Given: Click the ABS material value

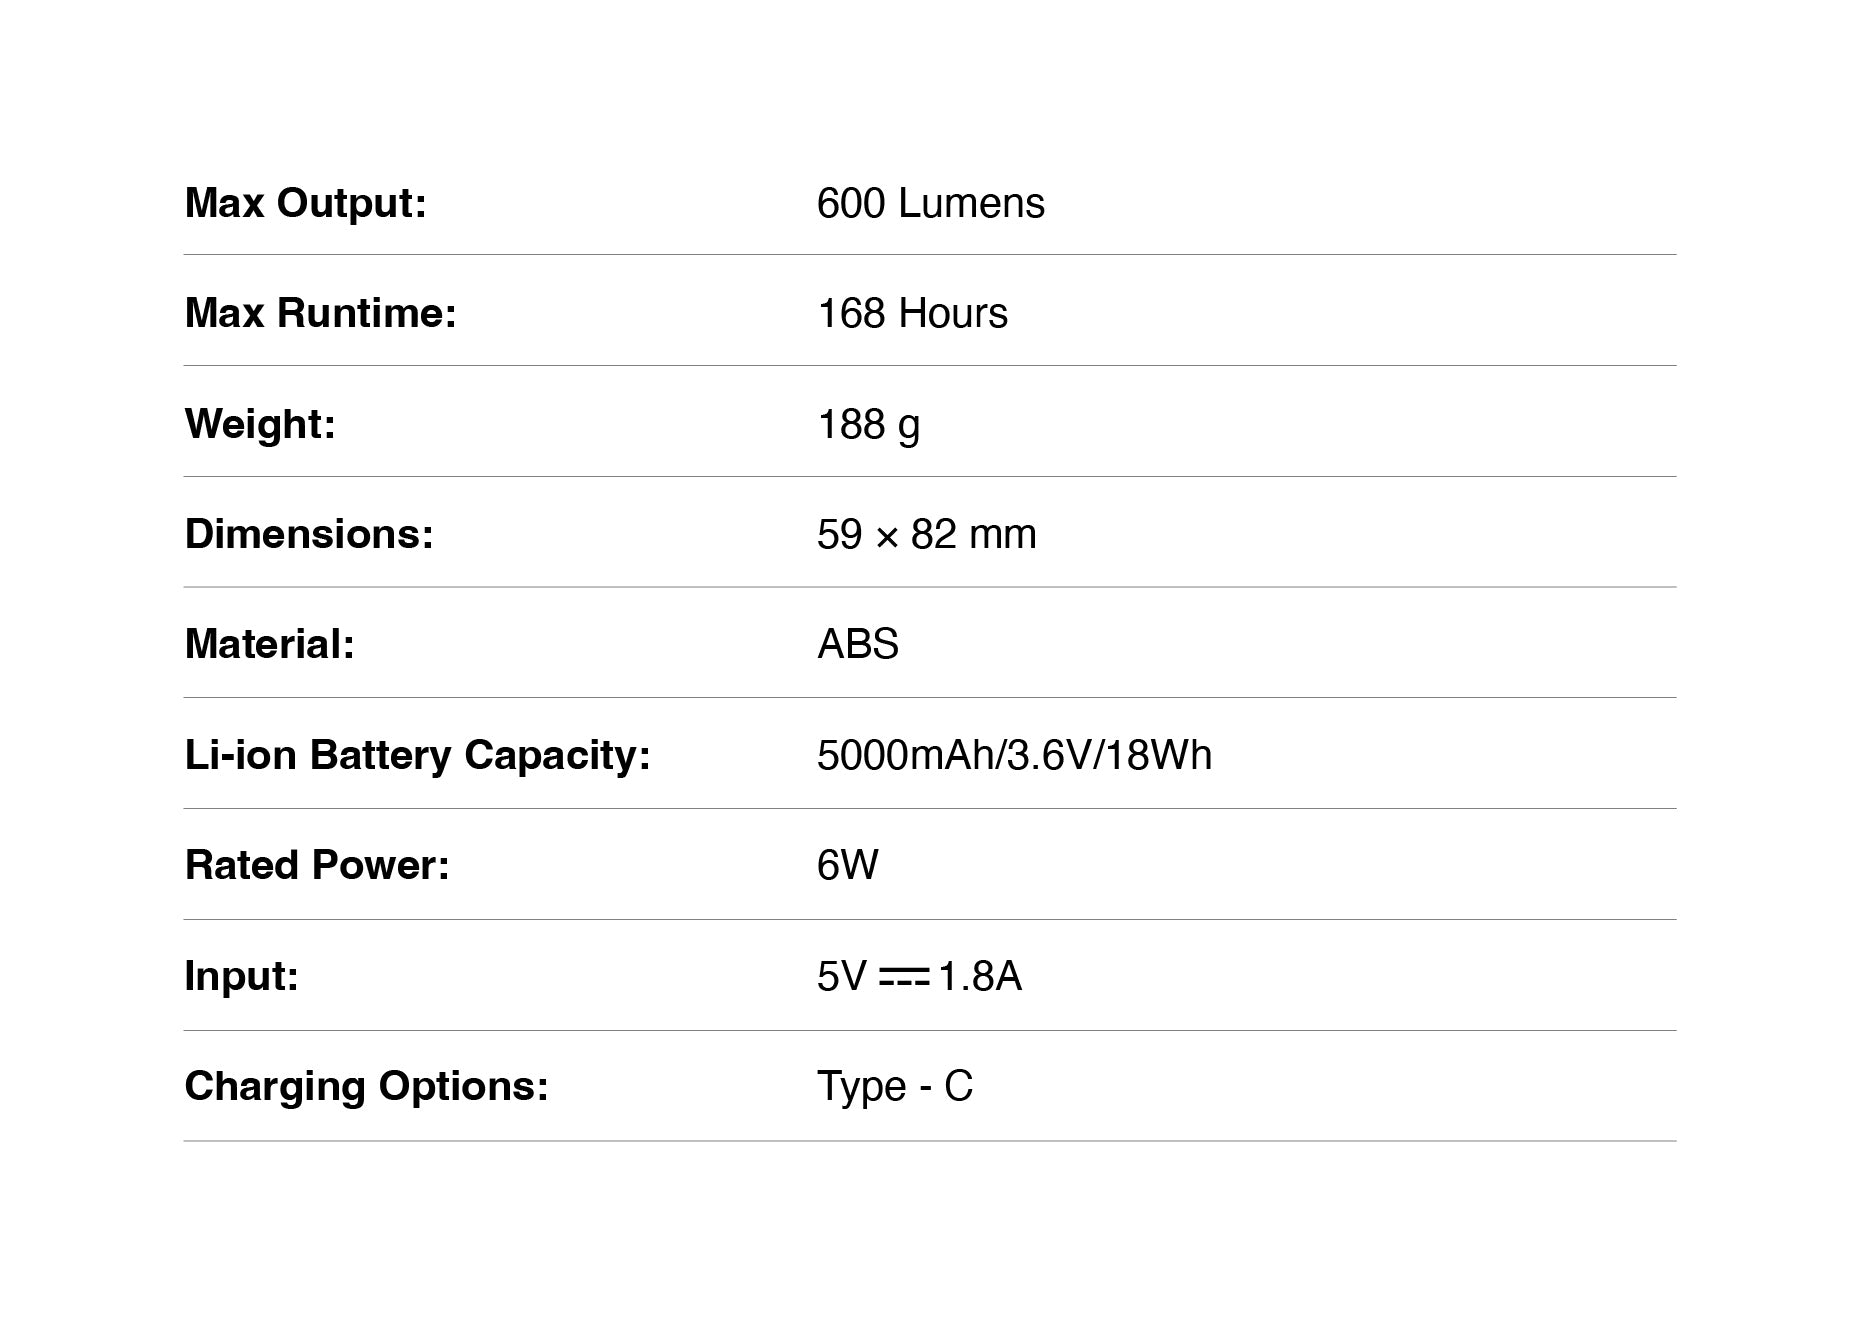Looking at the screenshot, I should coord(858,644).
